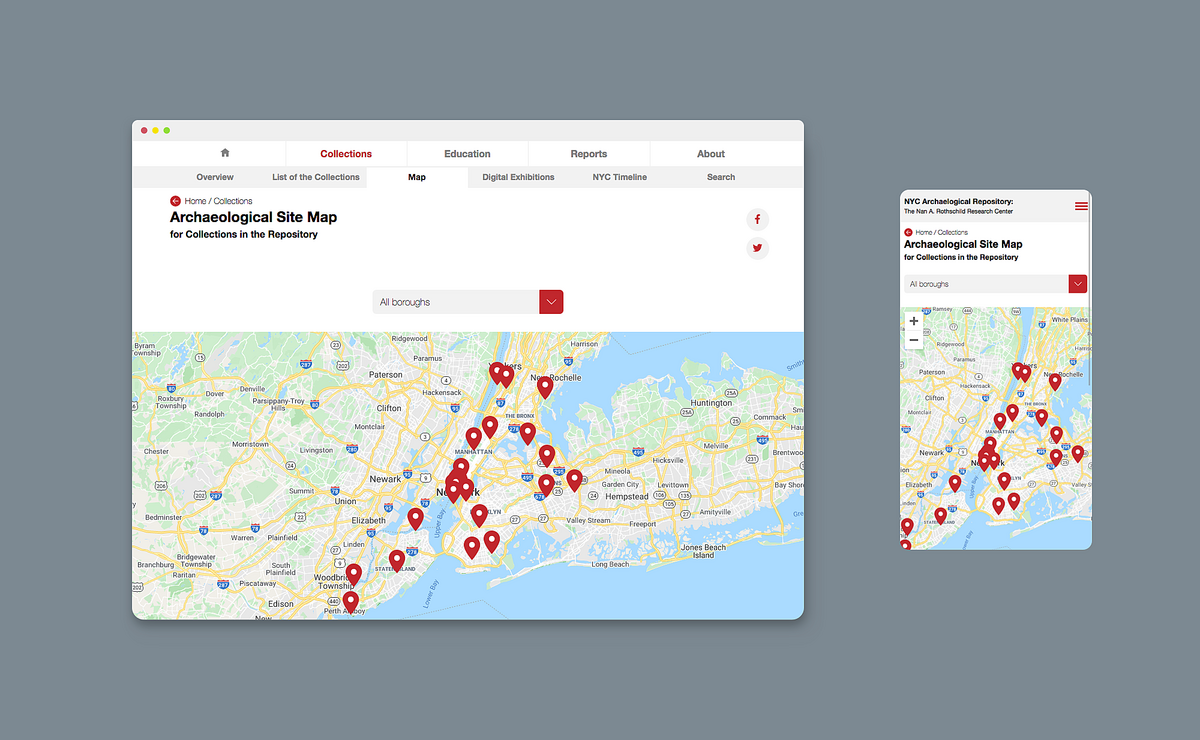Zoom out on the mobile map
This screenshot has height=740, width=1200.
pyautogui.click(x=913, y=341)
